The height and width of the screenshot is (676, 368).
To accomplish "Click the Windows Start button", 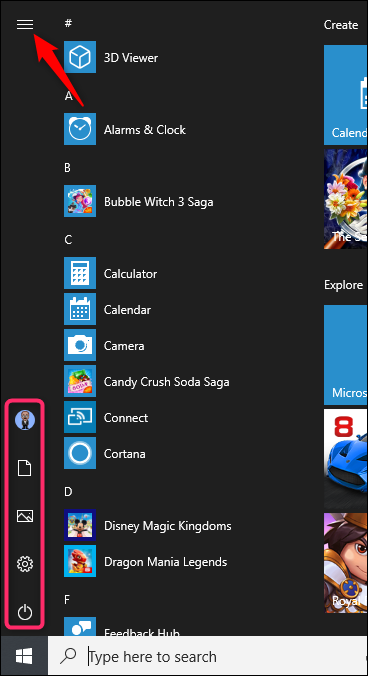I will coord(24,656).
